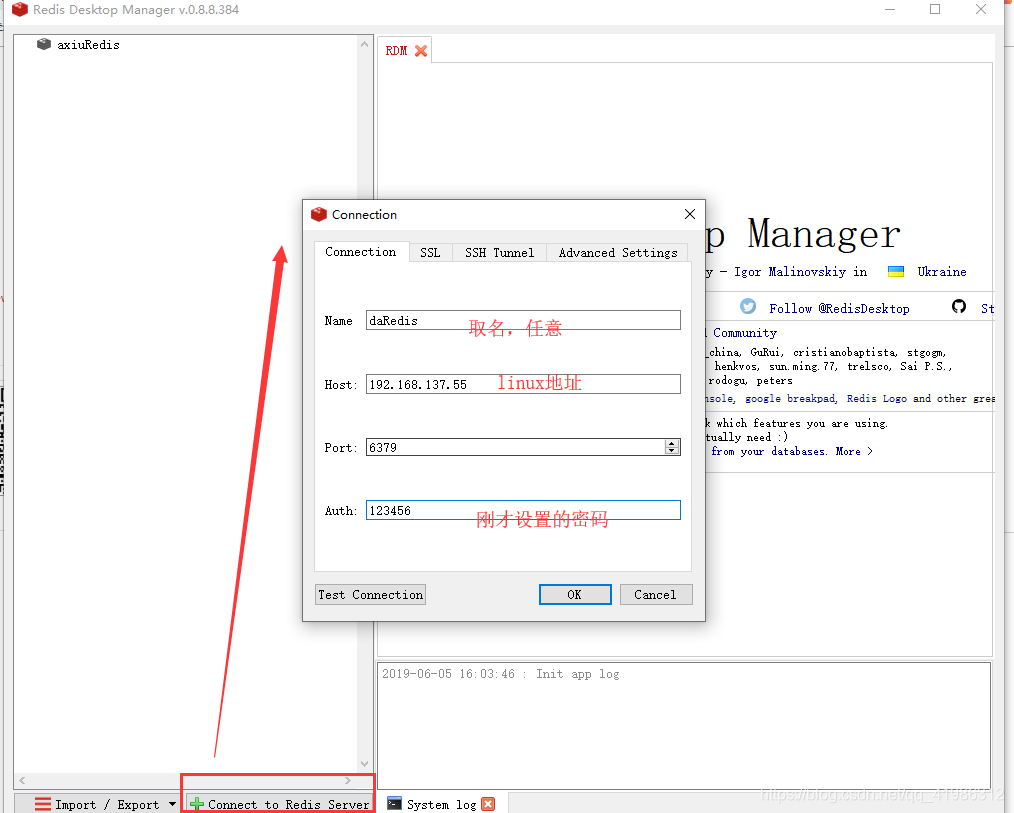This screenshot has height=813, width=1014.
Task: Expand the Import / Export dropdown arrow
Action: pyautogui.click(x=172, y=804)
